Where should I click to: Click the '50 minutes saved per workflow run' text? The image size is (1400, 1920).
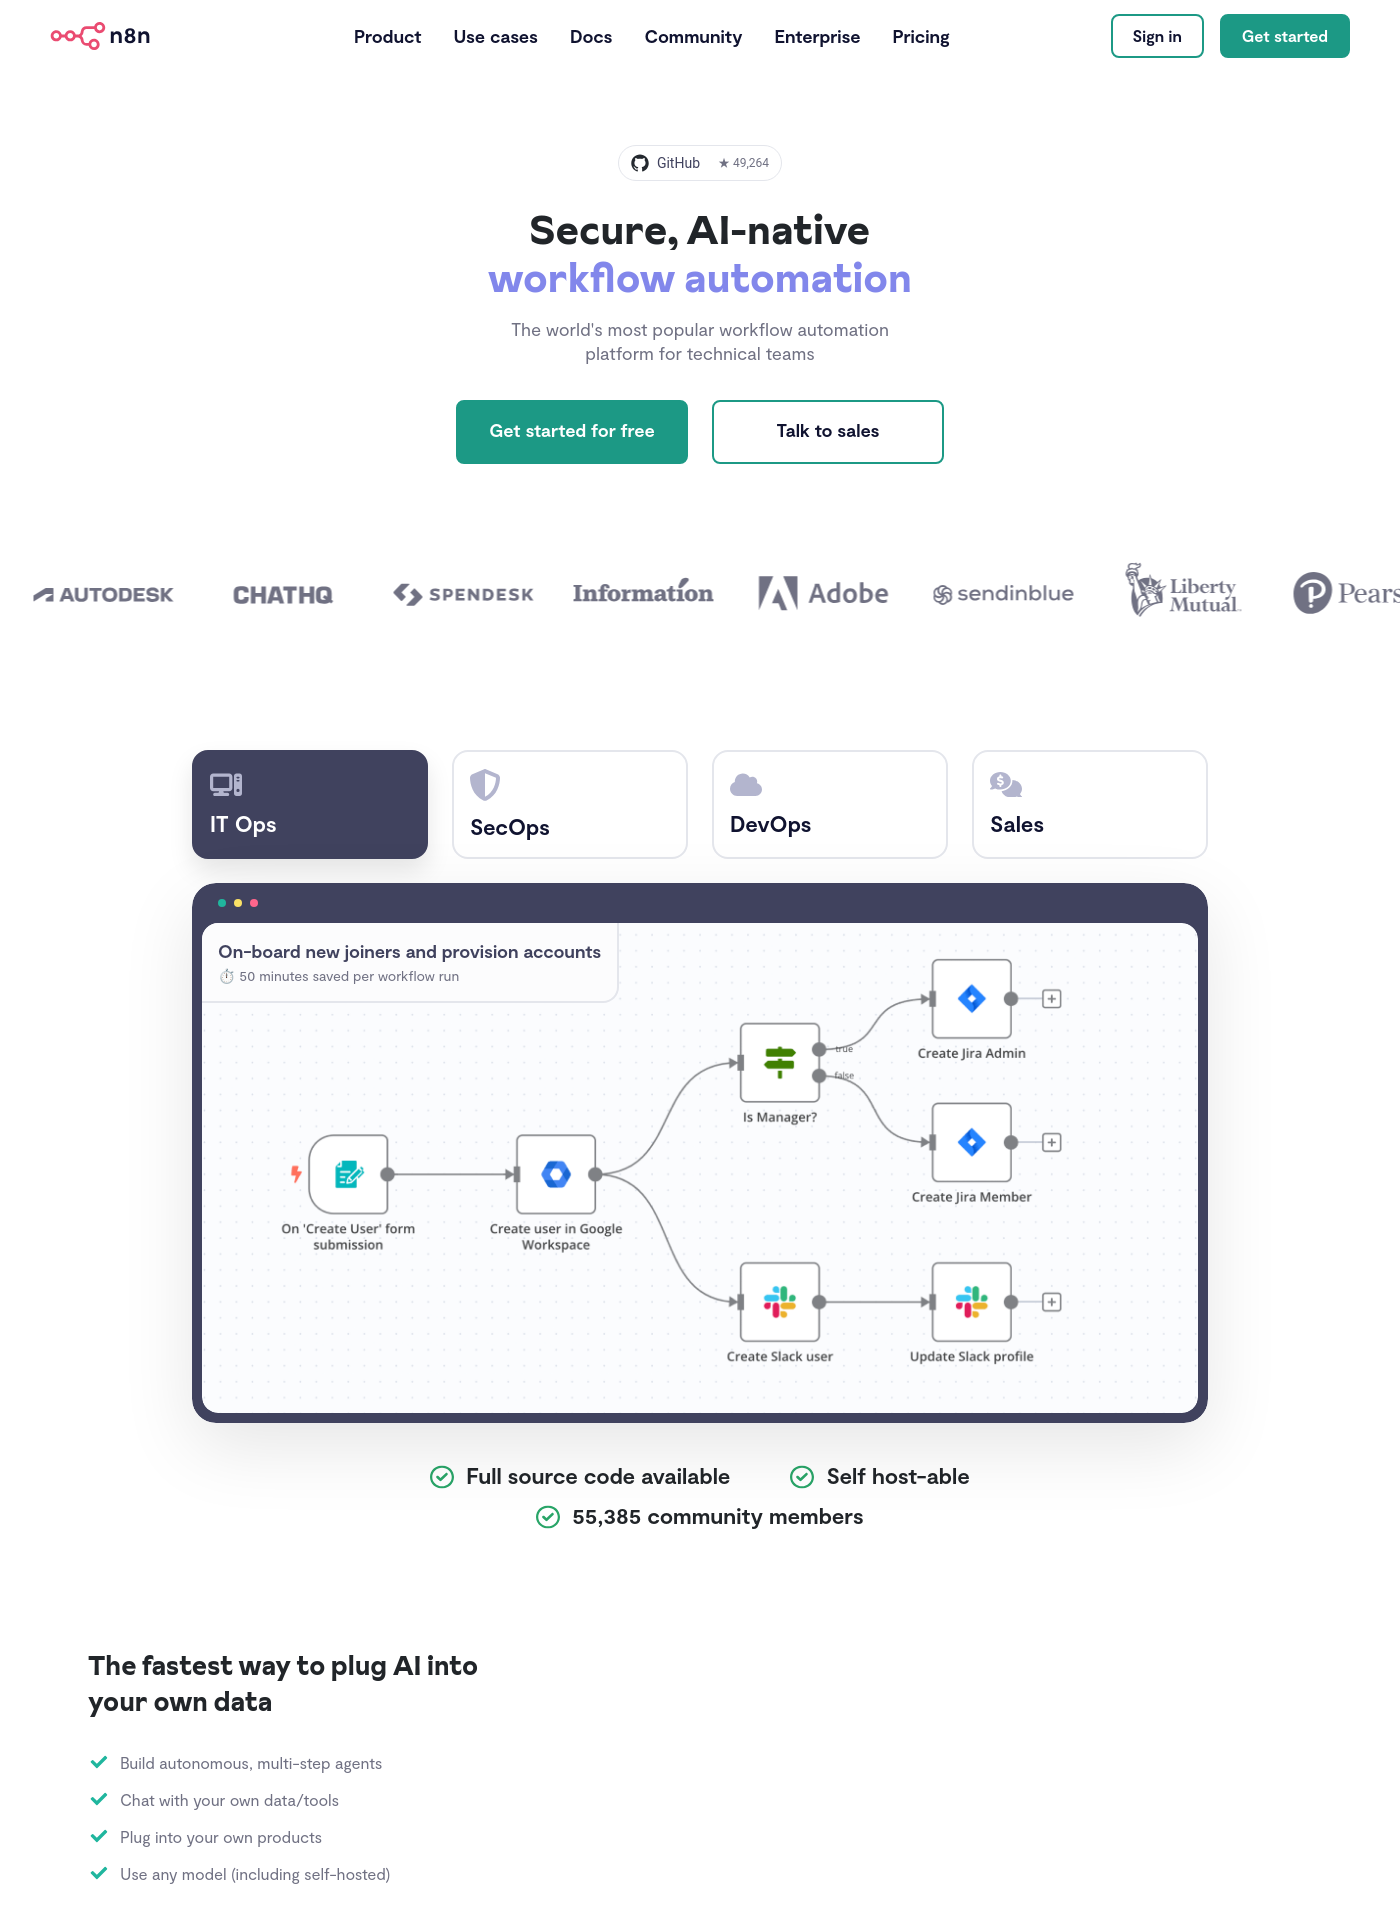point(349,976)
